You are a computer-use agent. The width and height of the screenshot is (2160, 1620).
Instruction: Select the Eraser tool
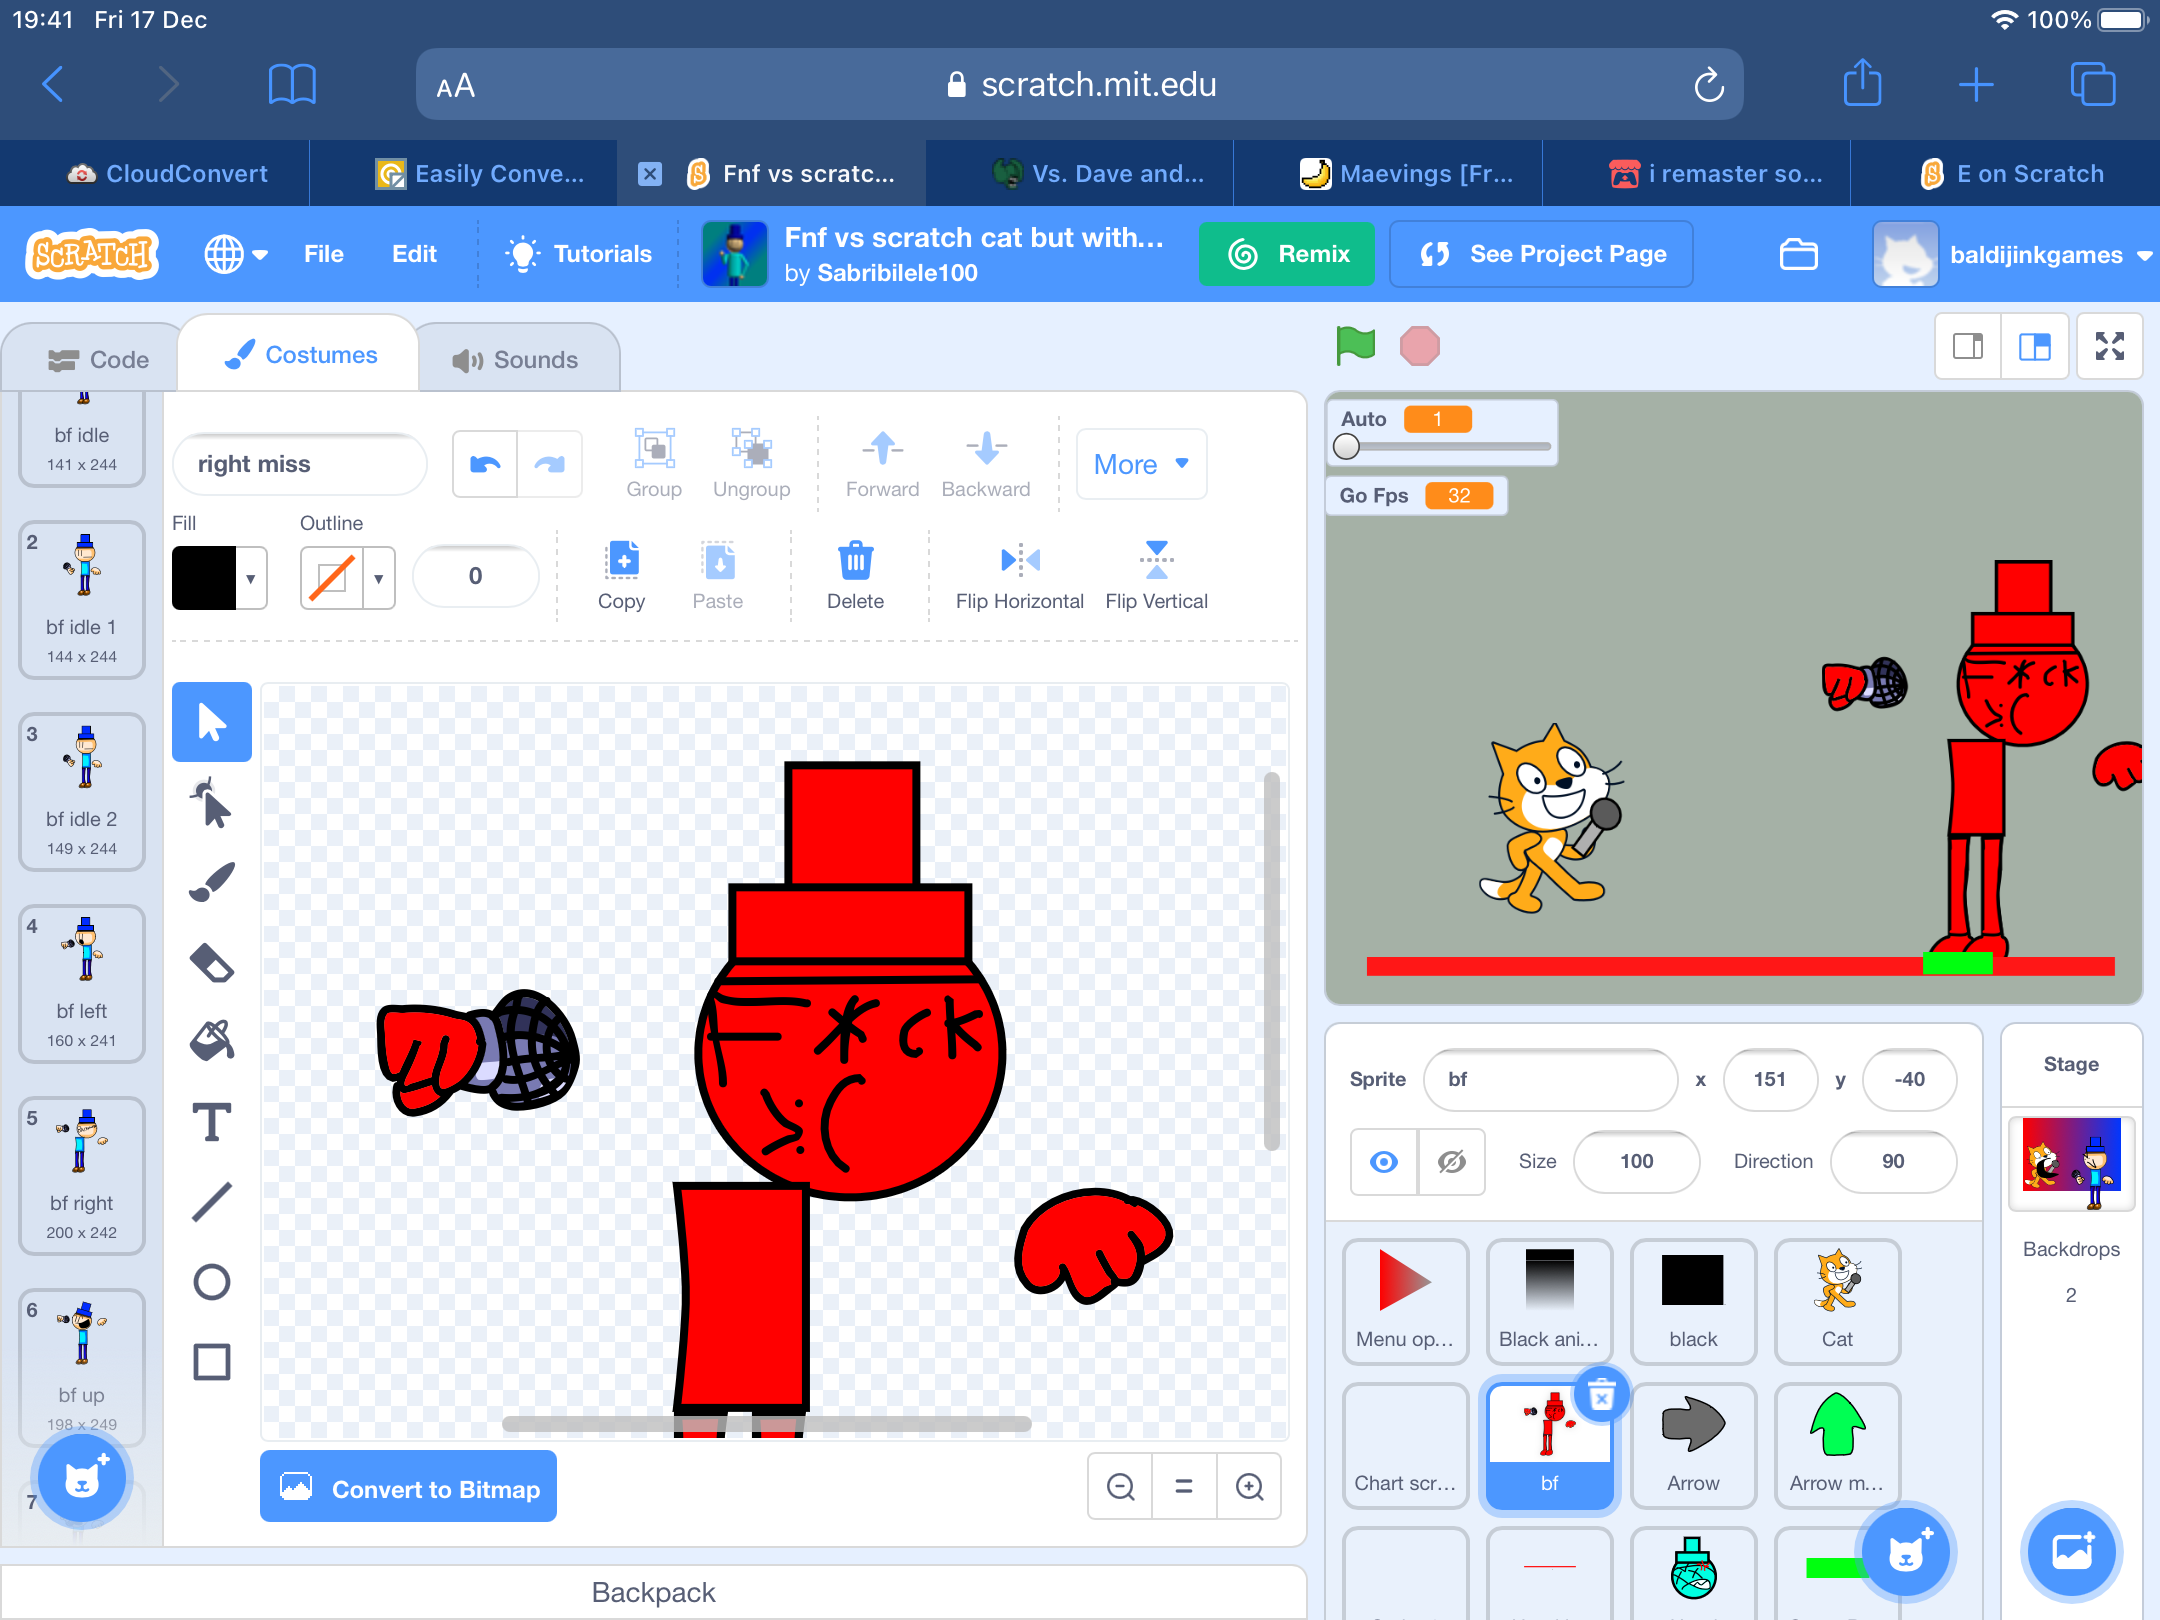point(212,962)
